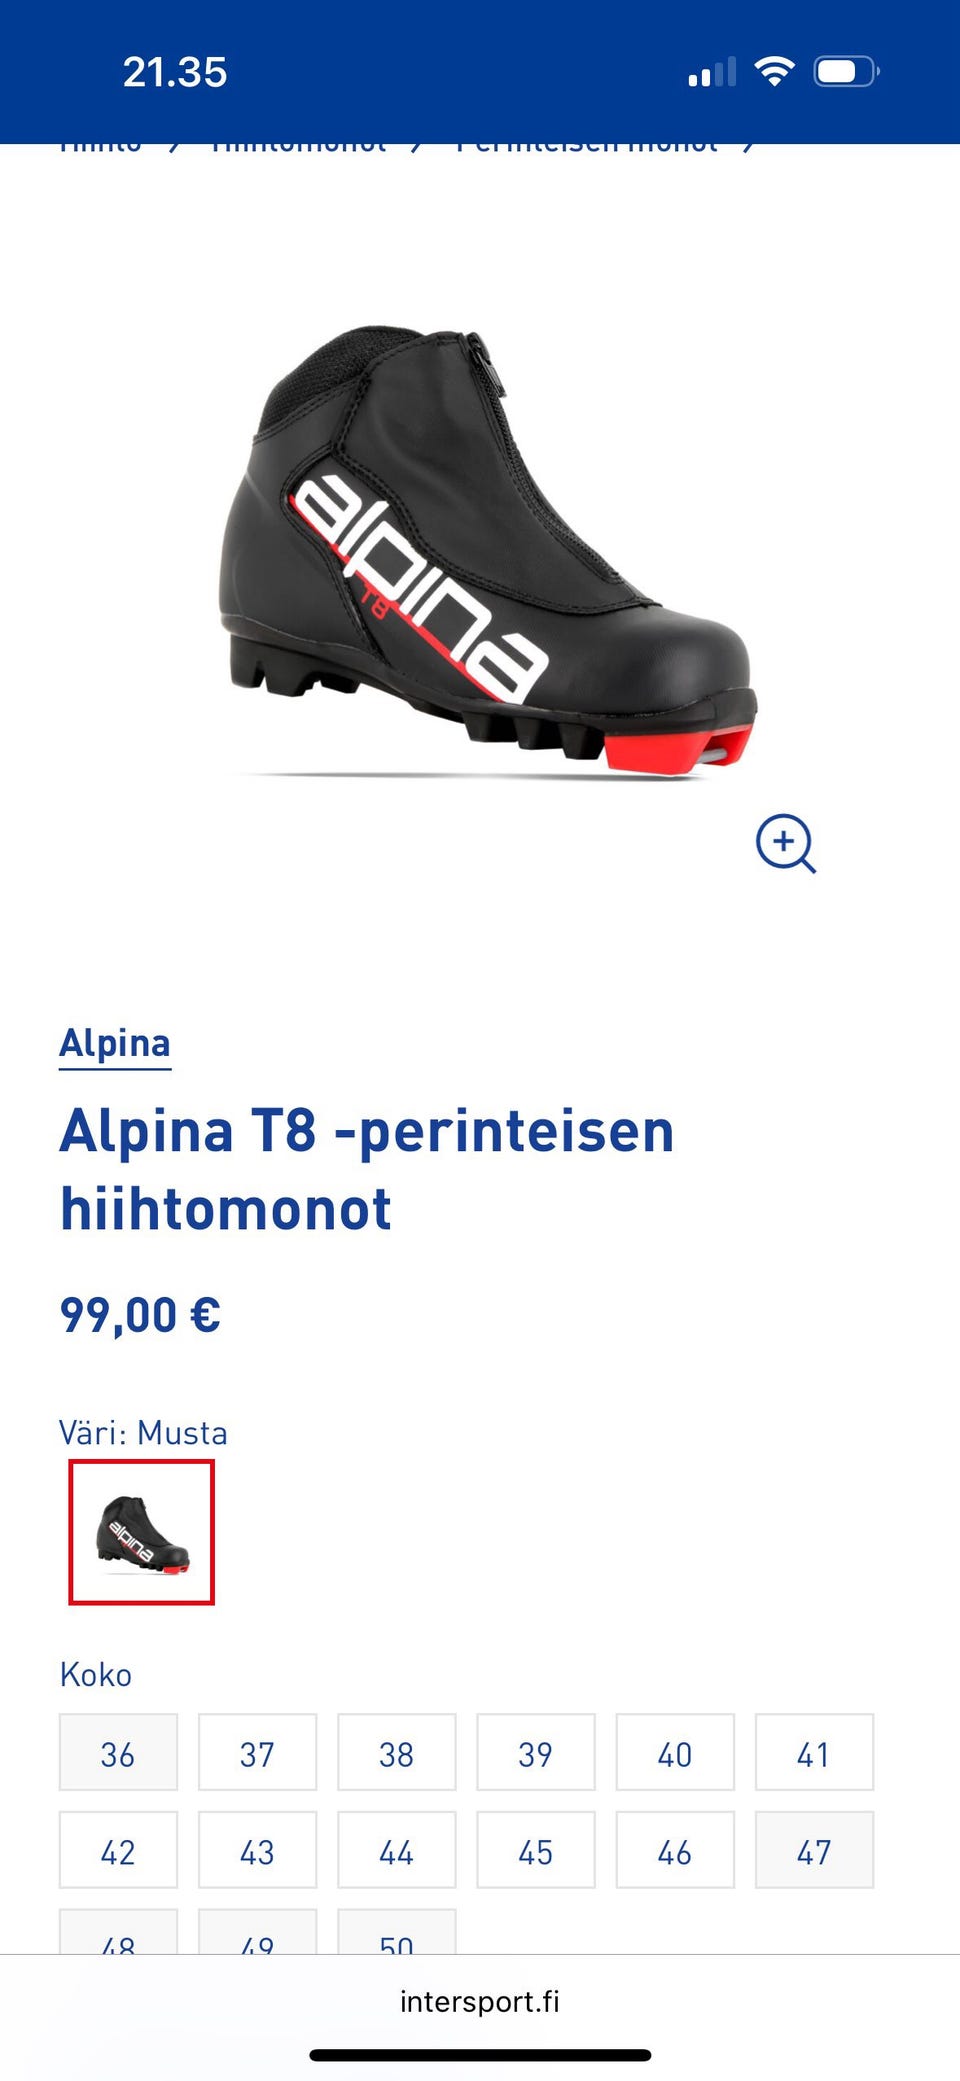
Task: Select shoe size 47
Action: (x=814, y=1850)
